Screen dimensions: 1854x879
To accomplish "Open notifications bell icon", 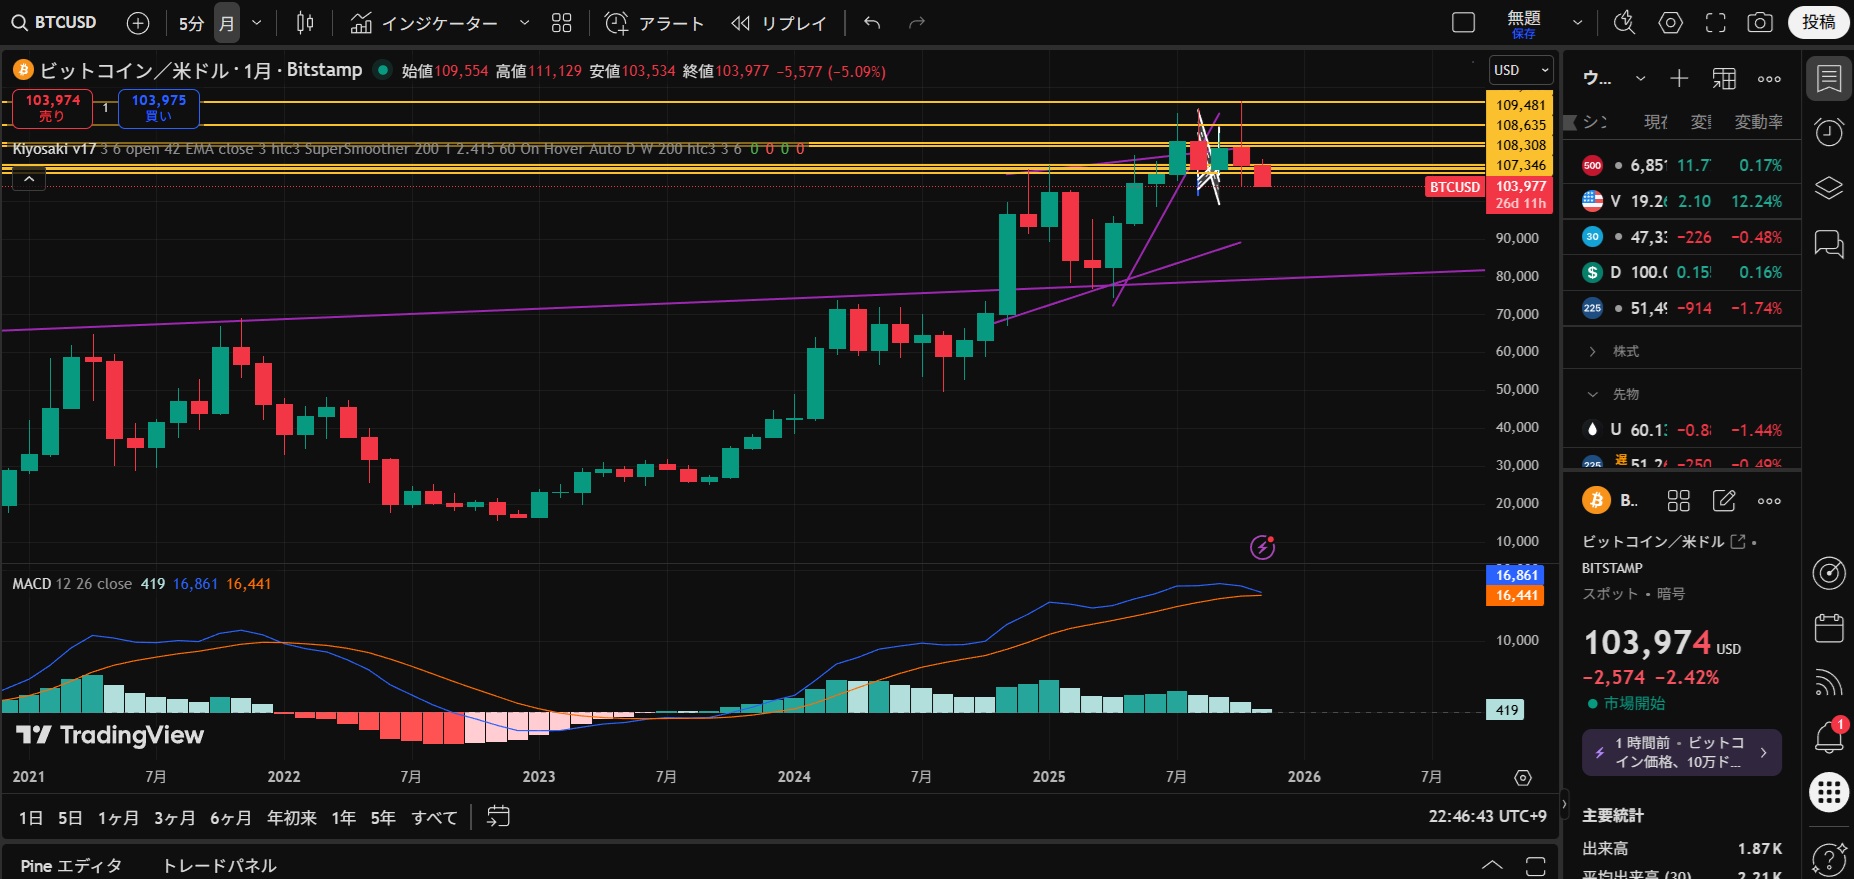I will (x=1828, y=738).
